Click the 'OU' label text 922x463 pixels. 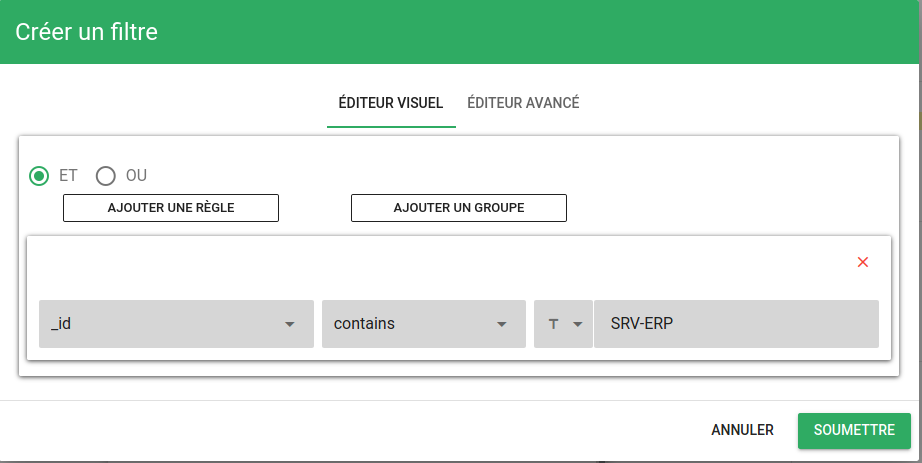click(136, 176)
